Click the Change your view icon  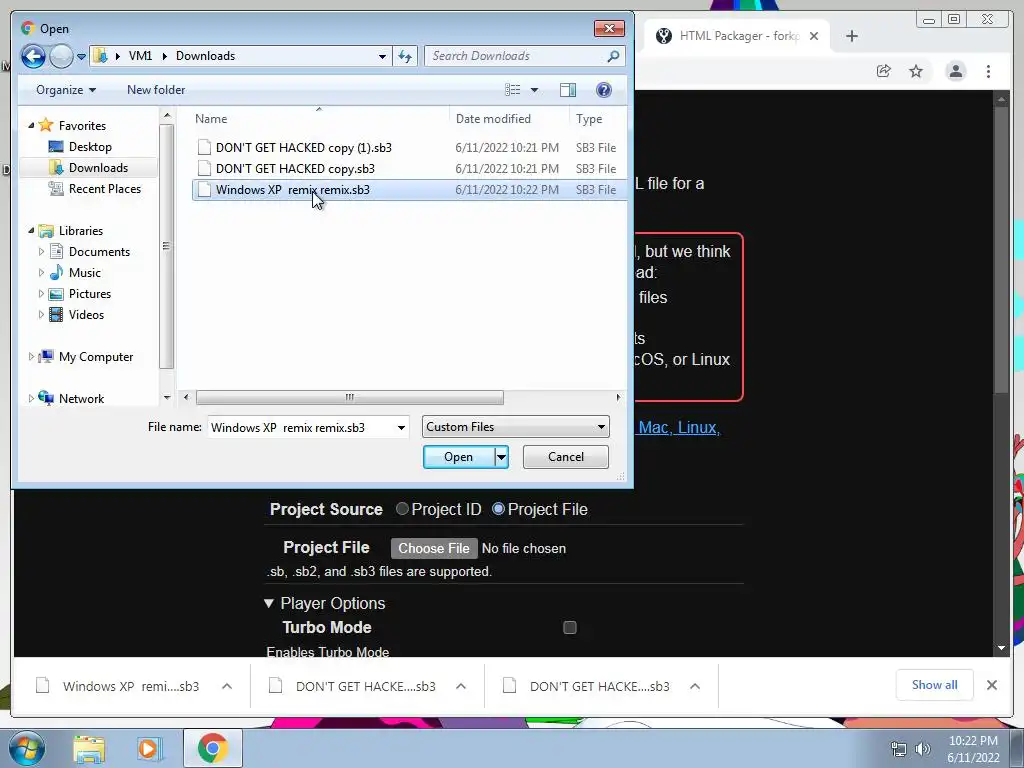[x=513, y=90]
